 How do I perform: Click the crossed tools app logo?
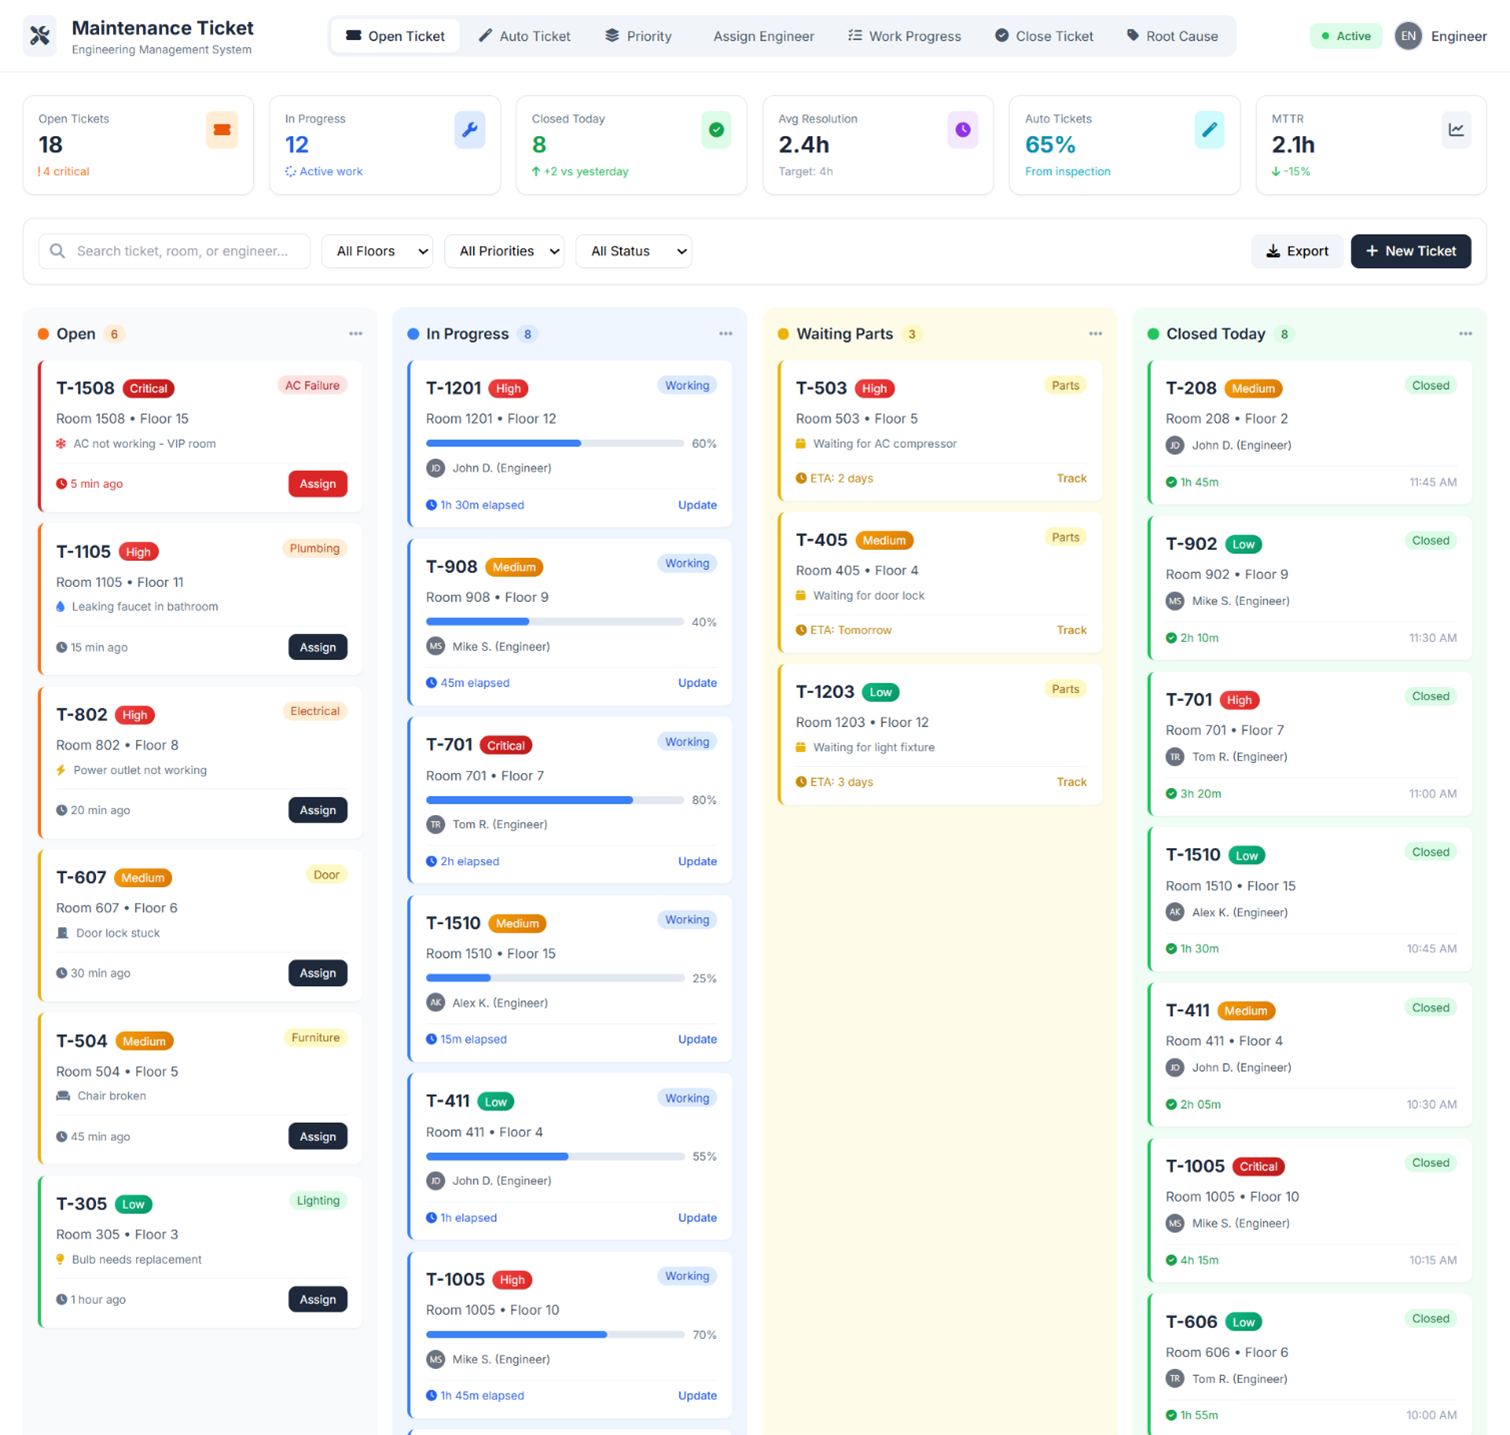40,36
